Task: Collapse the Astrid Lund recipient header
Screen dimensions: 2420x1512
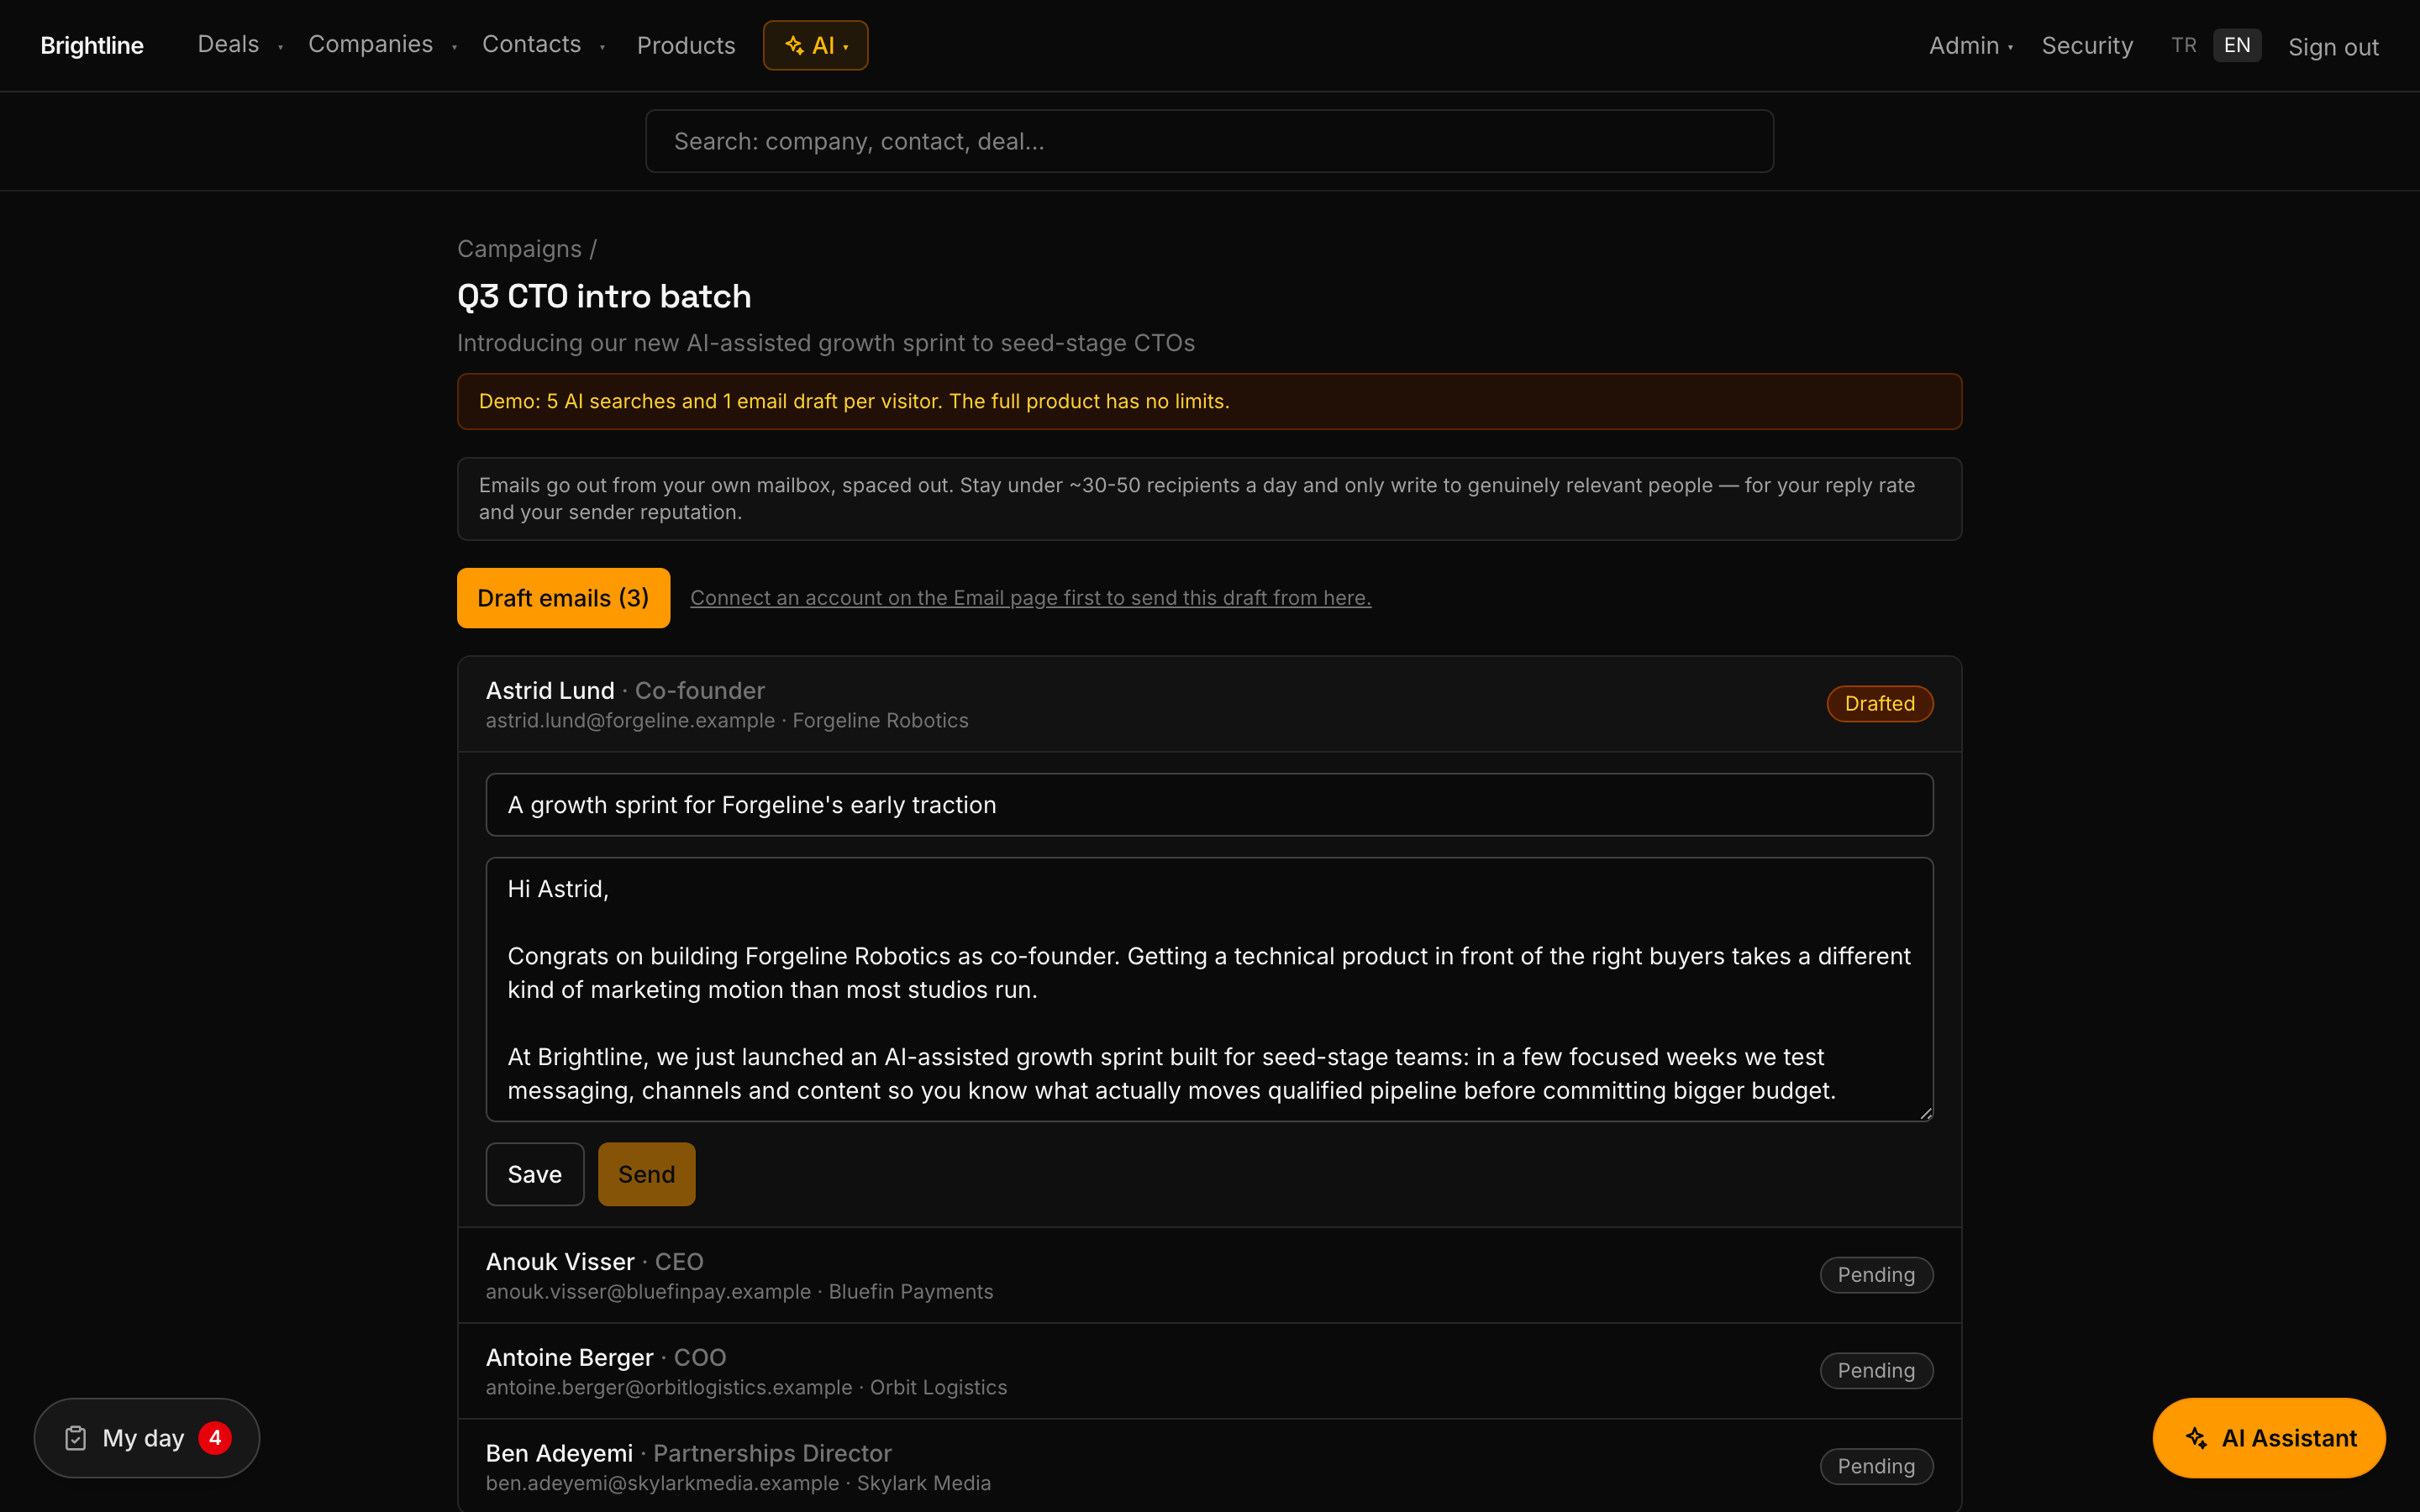Action: point(1209,704)
